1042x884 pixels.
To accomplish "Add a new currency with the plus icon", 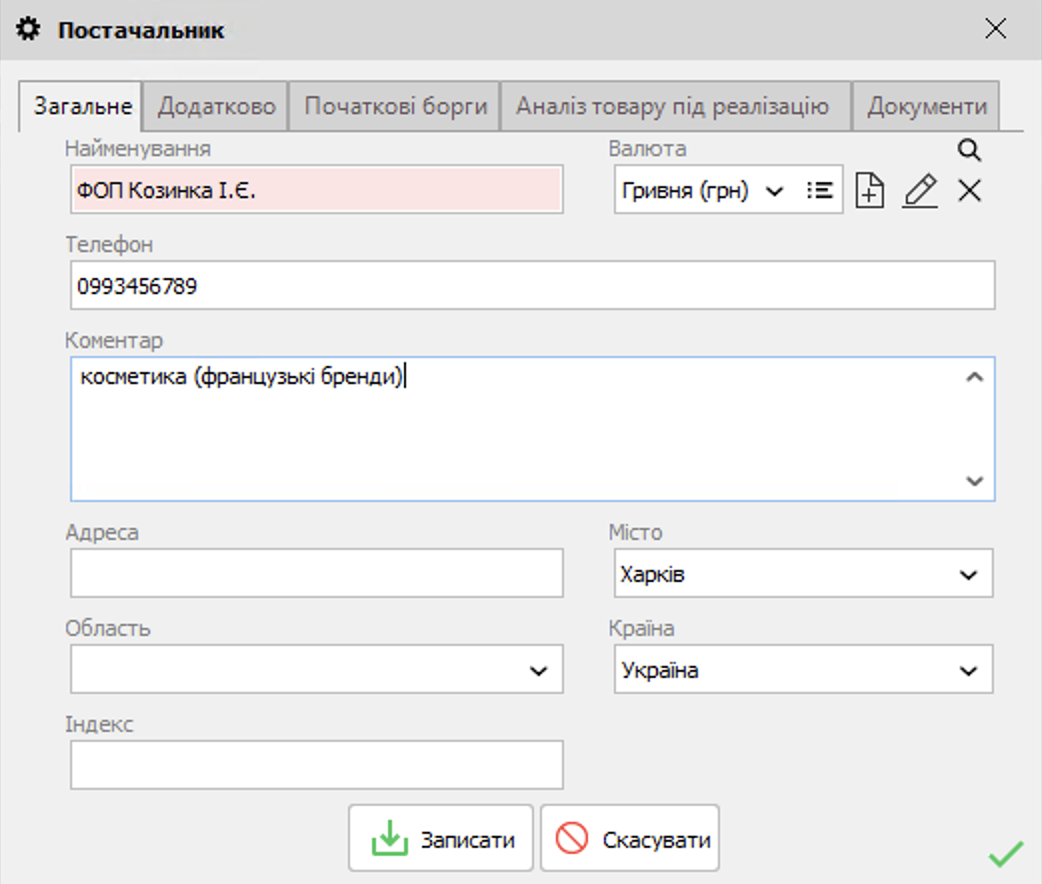I will pyautogui.click(x=869, y=190).
